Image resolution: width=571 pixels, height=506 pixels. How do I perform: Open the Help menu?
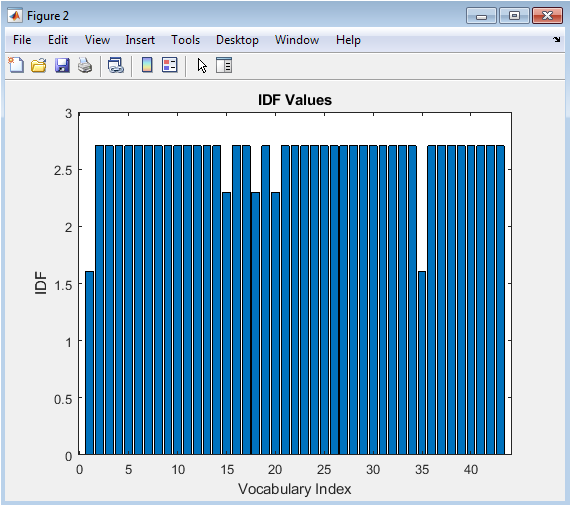[348, 40]
